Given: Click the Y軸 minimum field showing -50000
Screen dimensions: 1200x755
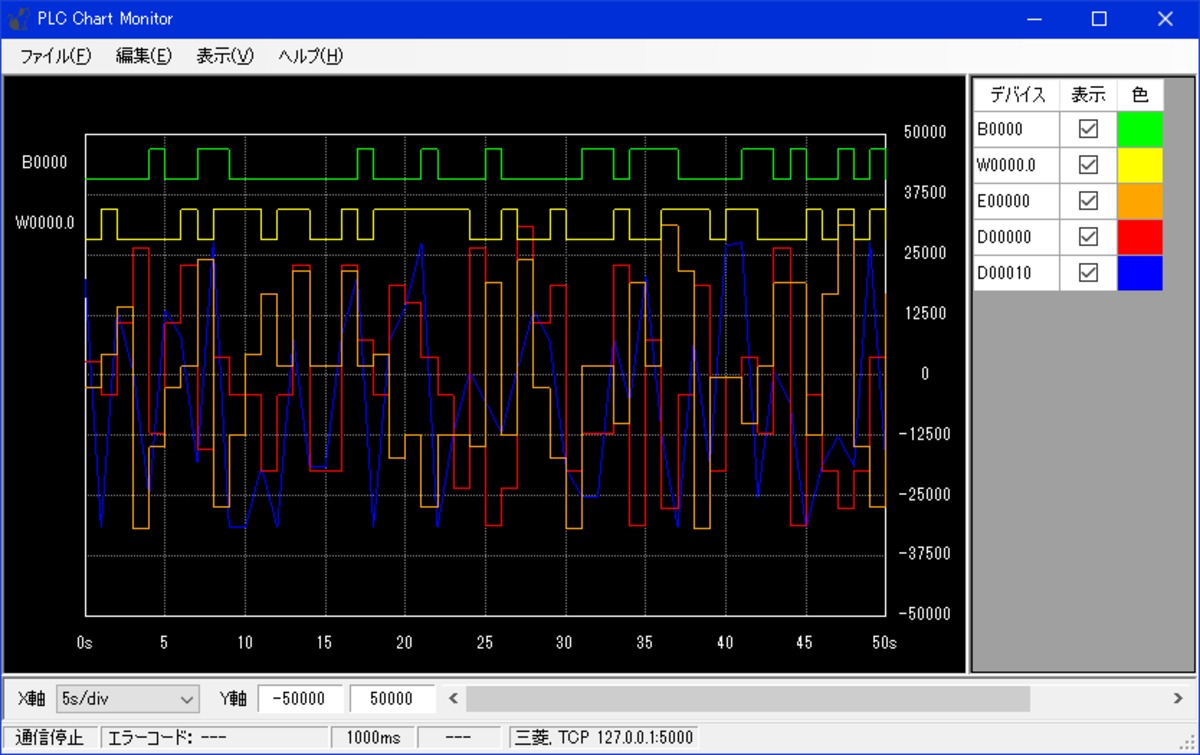Looking at the screenshot, I should click(x=300, y=698).
